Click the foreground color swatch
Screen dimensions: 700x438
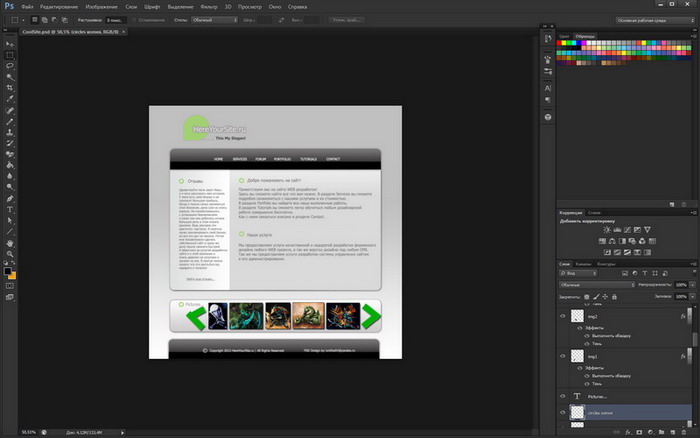point(7,270)
